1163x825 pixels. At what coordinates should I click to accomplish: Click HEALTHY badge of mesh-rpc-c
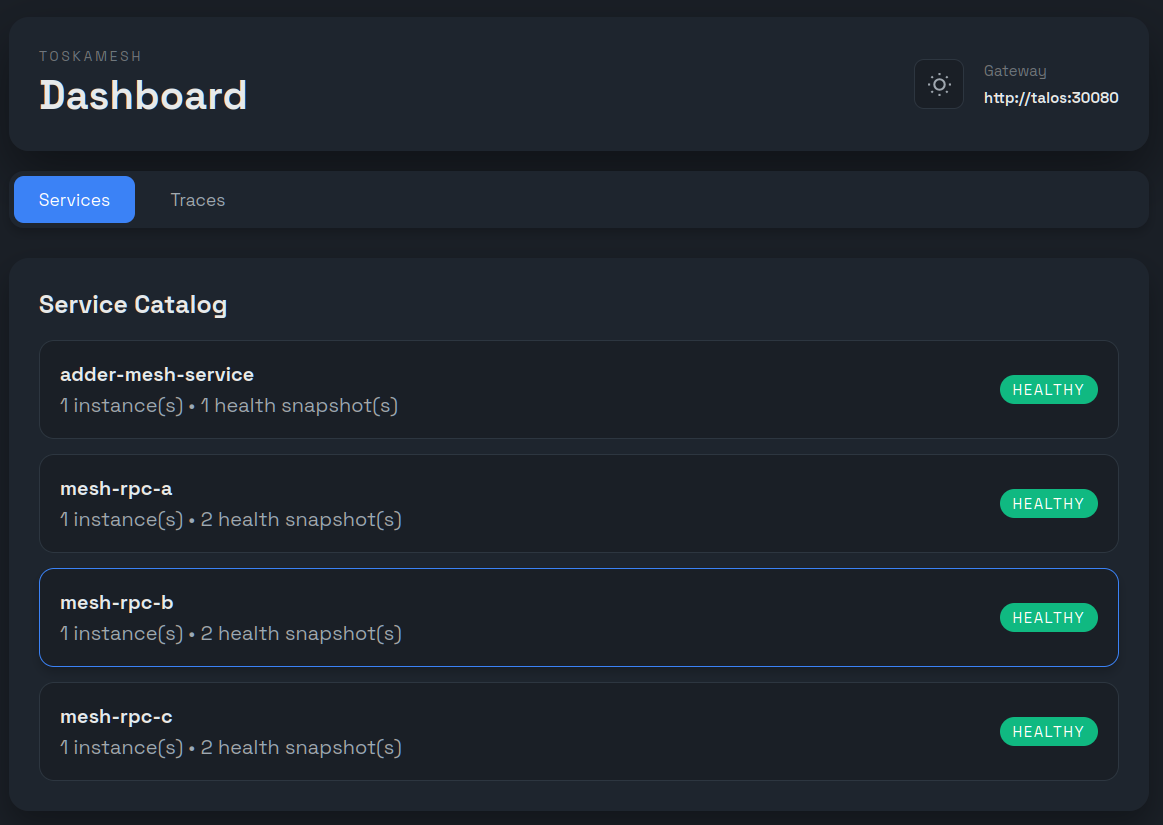tap(1048, 732)
